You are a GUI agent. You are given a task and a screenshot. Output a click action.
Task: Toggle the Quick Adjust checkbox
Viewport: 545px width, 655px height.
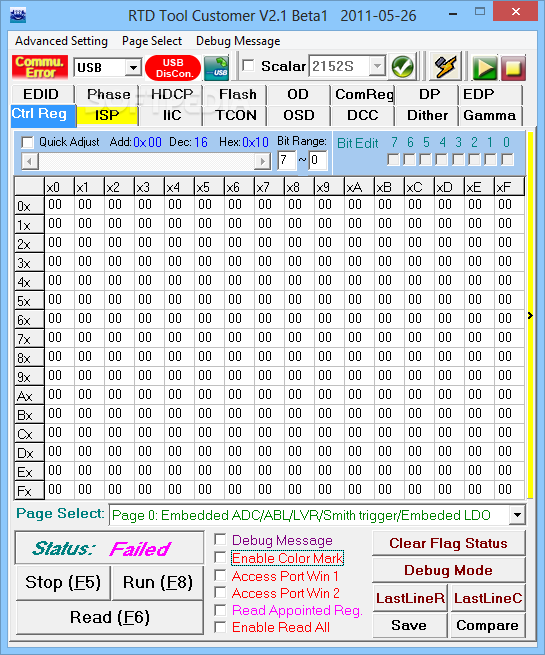pyautogui.click(x=28, y=142)
